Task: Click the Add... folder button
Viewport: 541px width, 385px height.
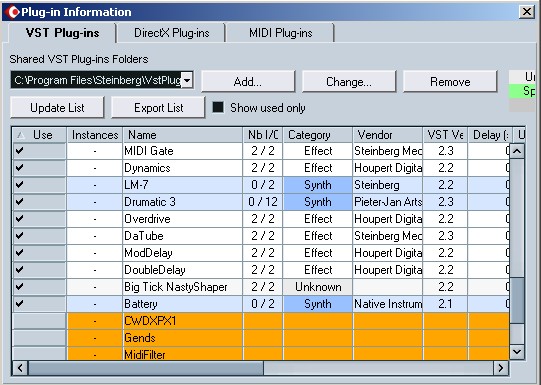Action: click(248, 82)
